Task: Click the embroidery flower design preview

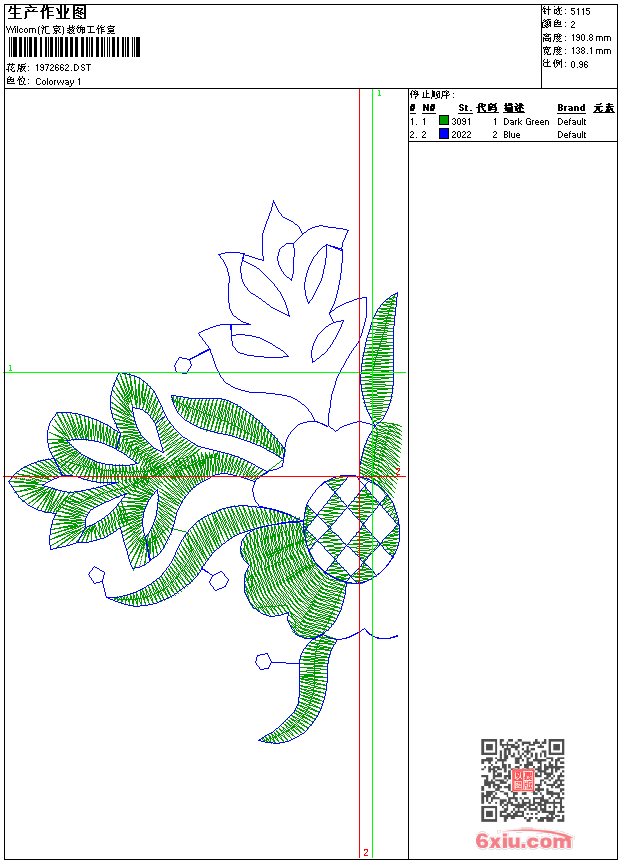Action: (x=204, y=473)
